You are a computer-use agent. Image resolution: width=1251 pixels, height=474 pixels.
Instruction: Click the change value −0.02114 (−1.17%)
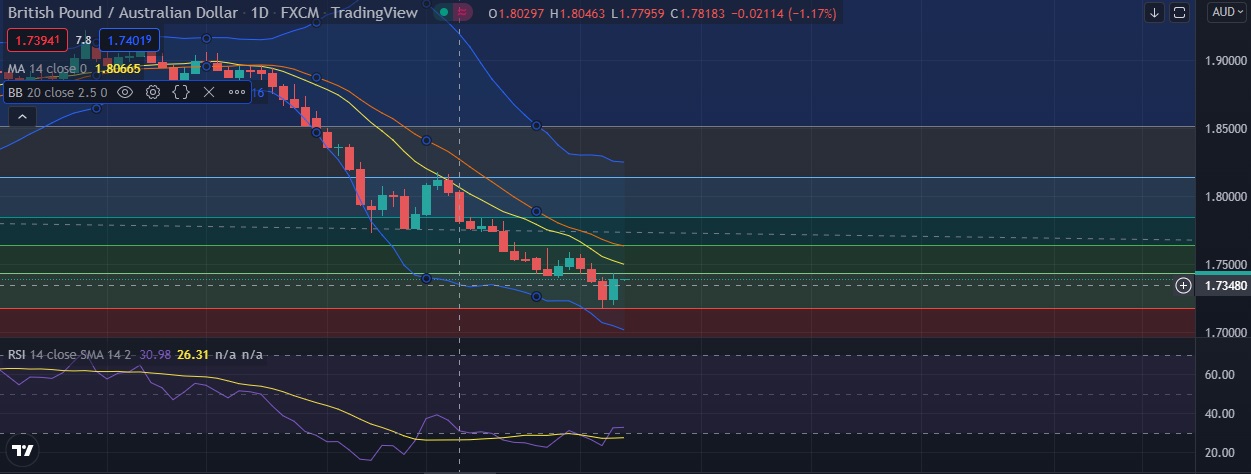coord(784,13)
